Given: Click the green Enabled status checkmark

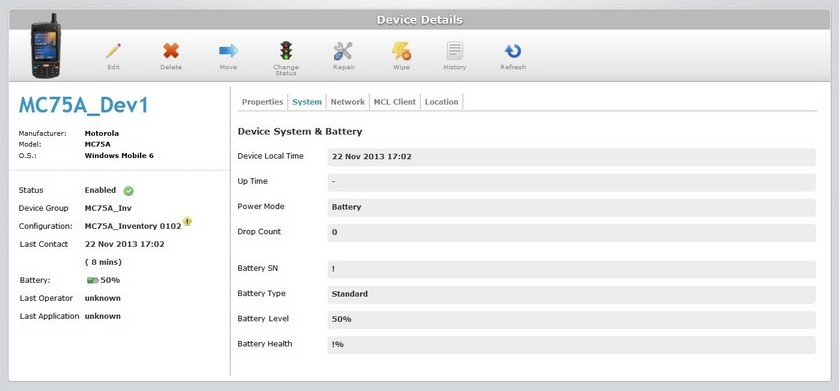Looking at the screenshot, I should tap(129, 191).
